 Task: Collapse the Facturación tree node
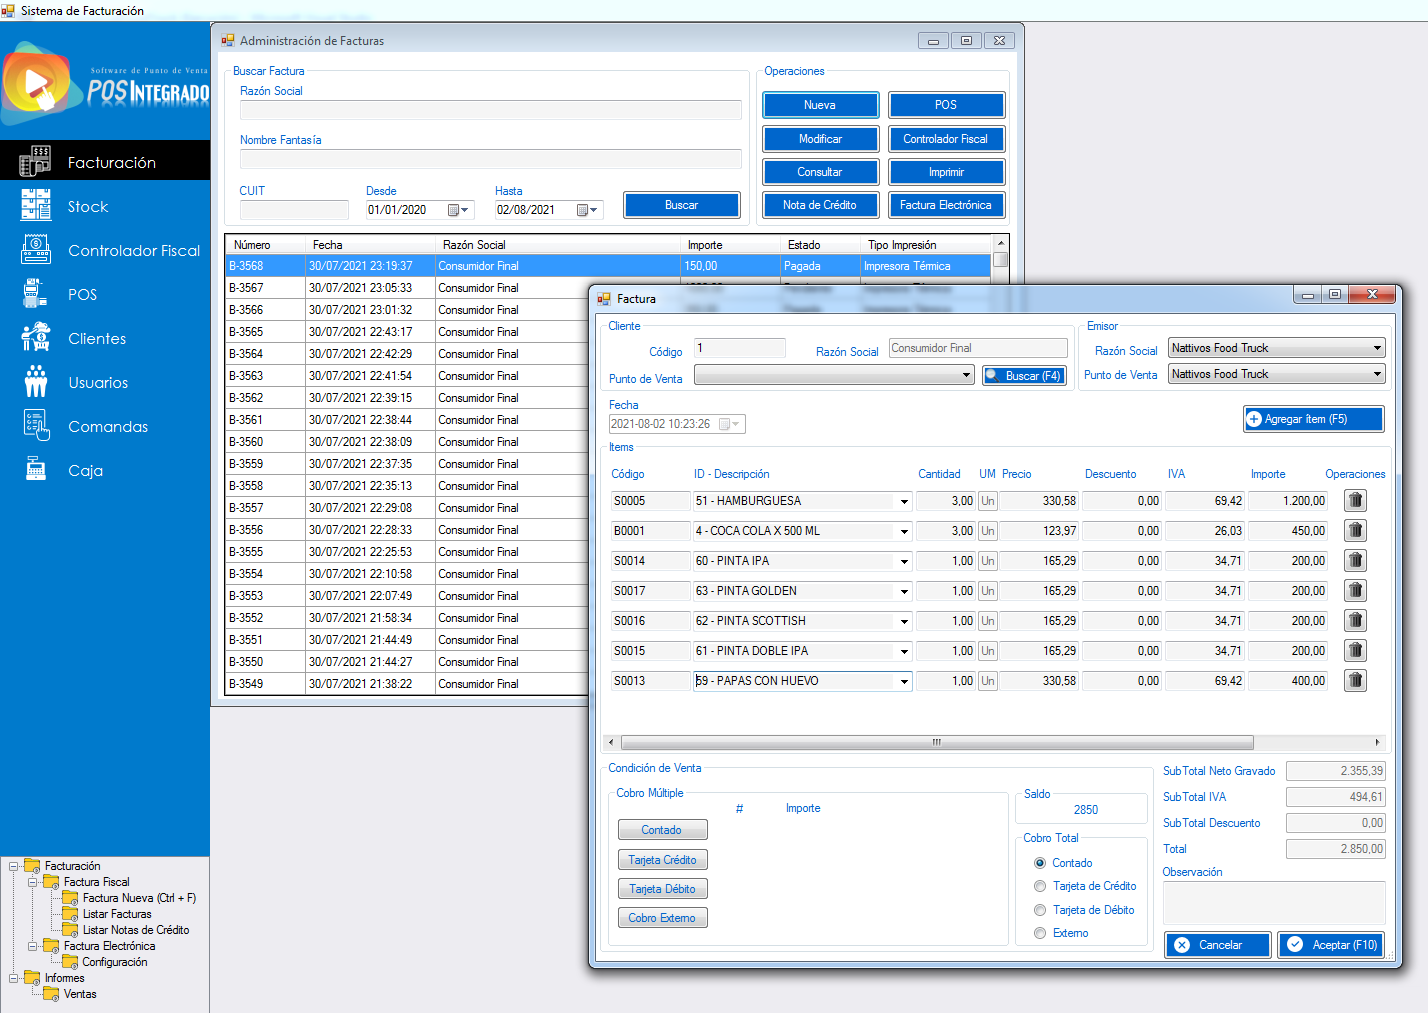point(14,866)
